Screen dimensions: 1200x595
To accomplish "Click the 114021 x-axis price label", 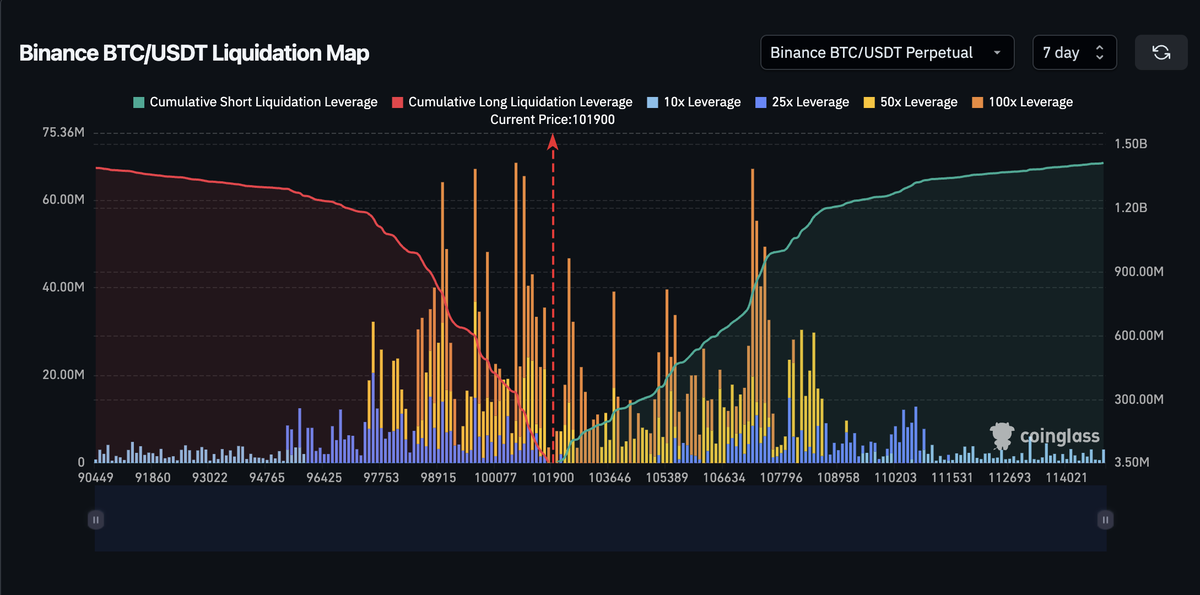I will click(x=1065, y=478).
